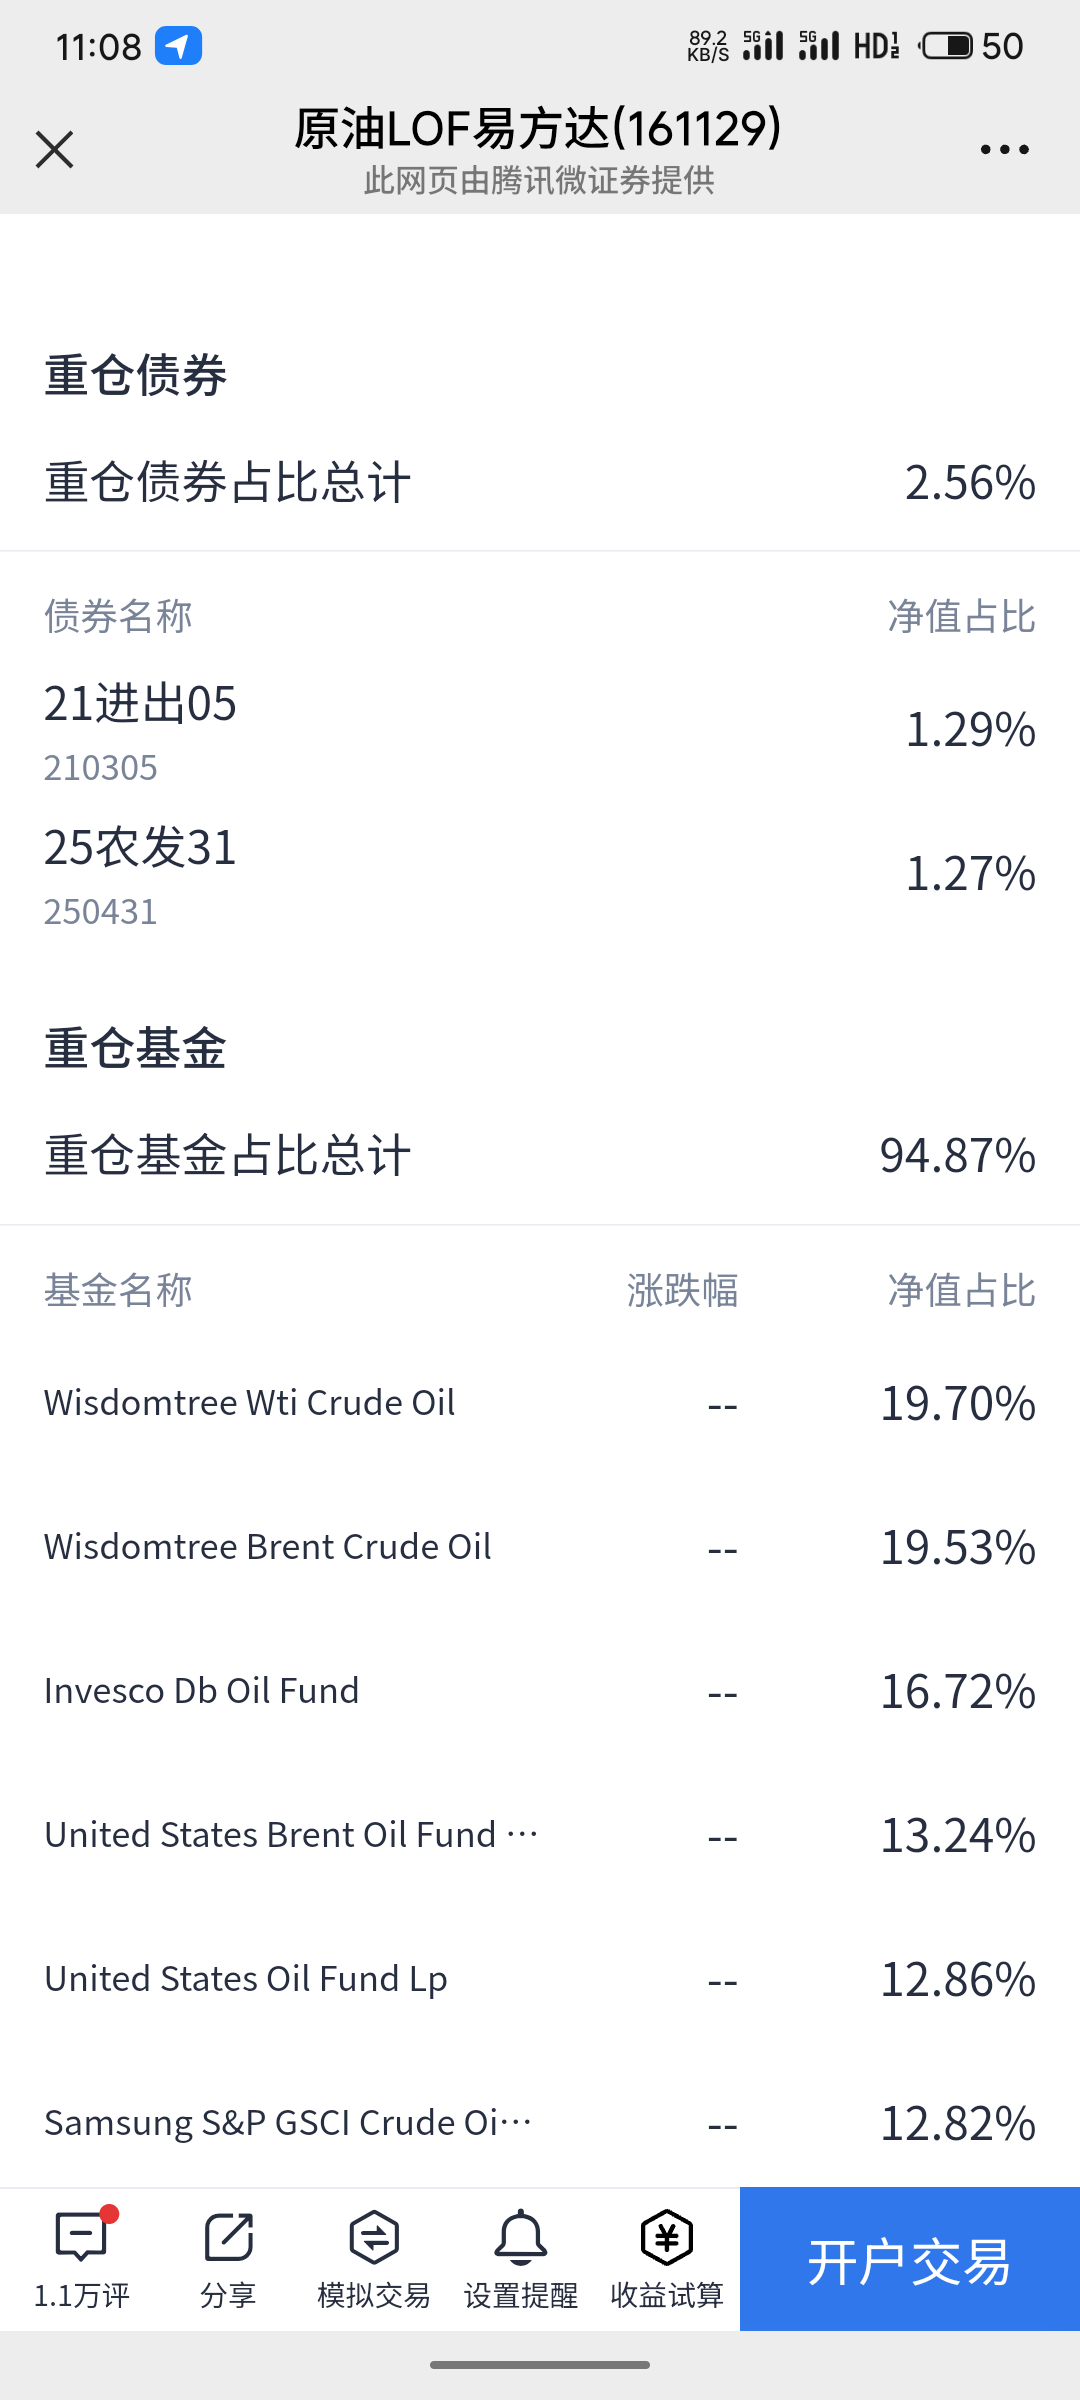Close the webpage with X icon

[x=54, y=150]
